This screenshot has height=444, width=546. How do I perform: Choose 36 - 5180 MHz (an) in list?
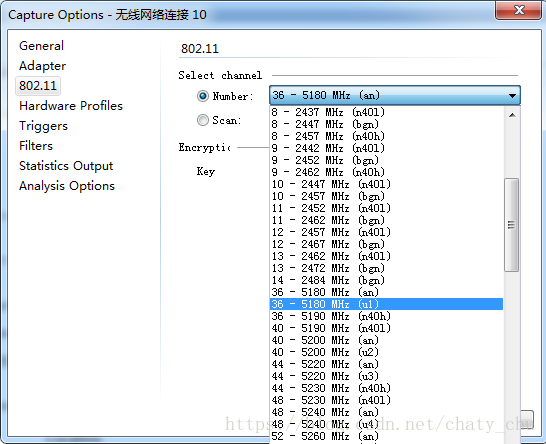point(387,292)
